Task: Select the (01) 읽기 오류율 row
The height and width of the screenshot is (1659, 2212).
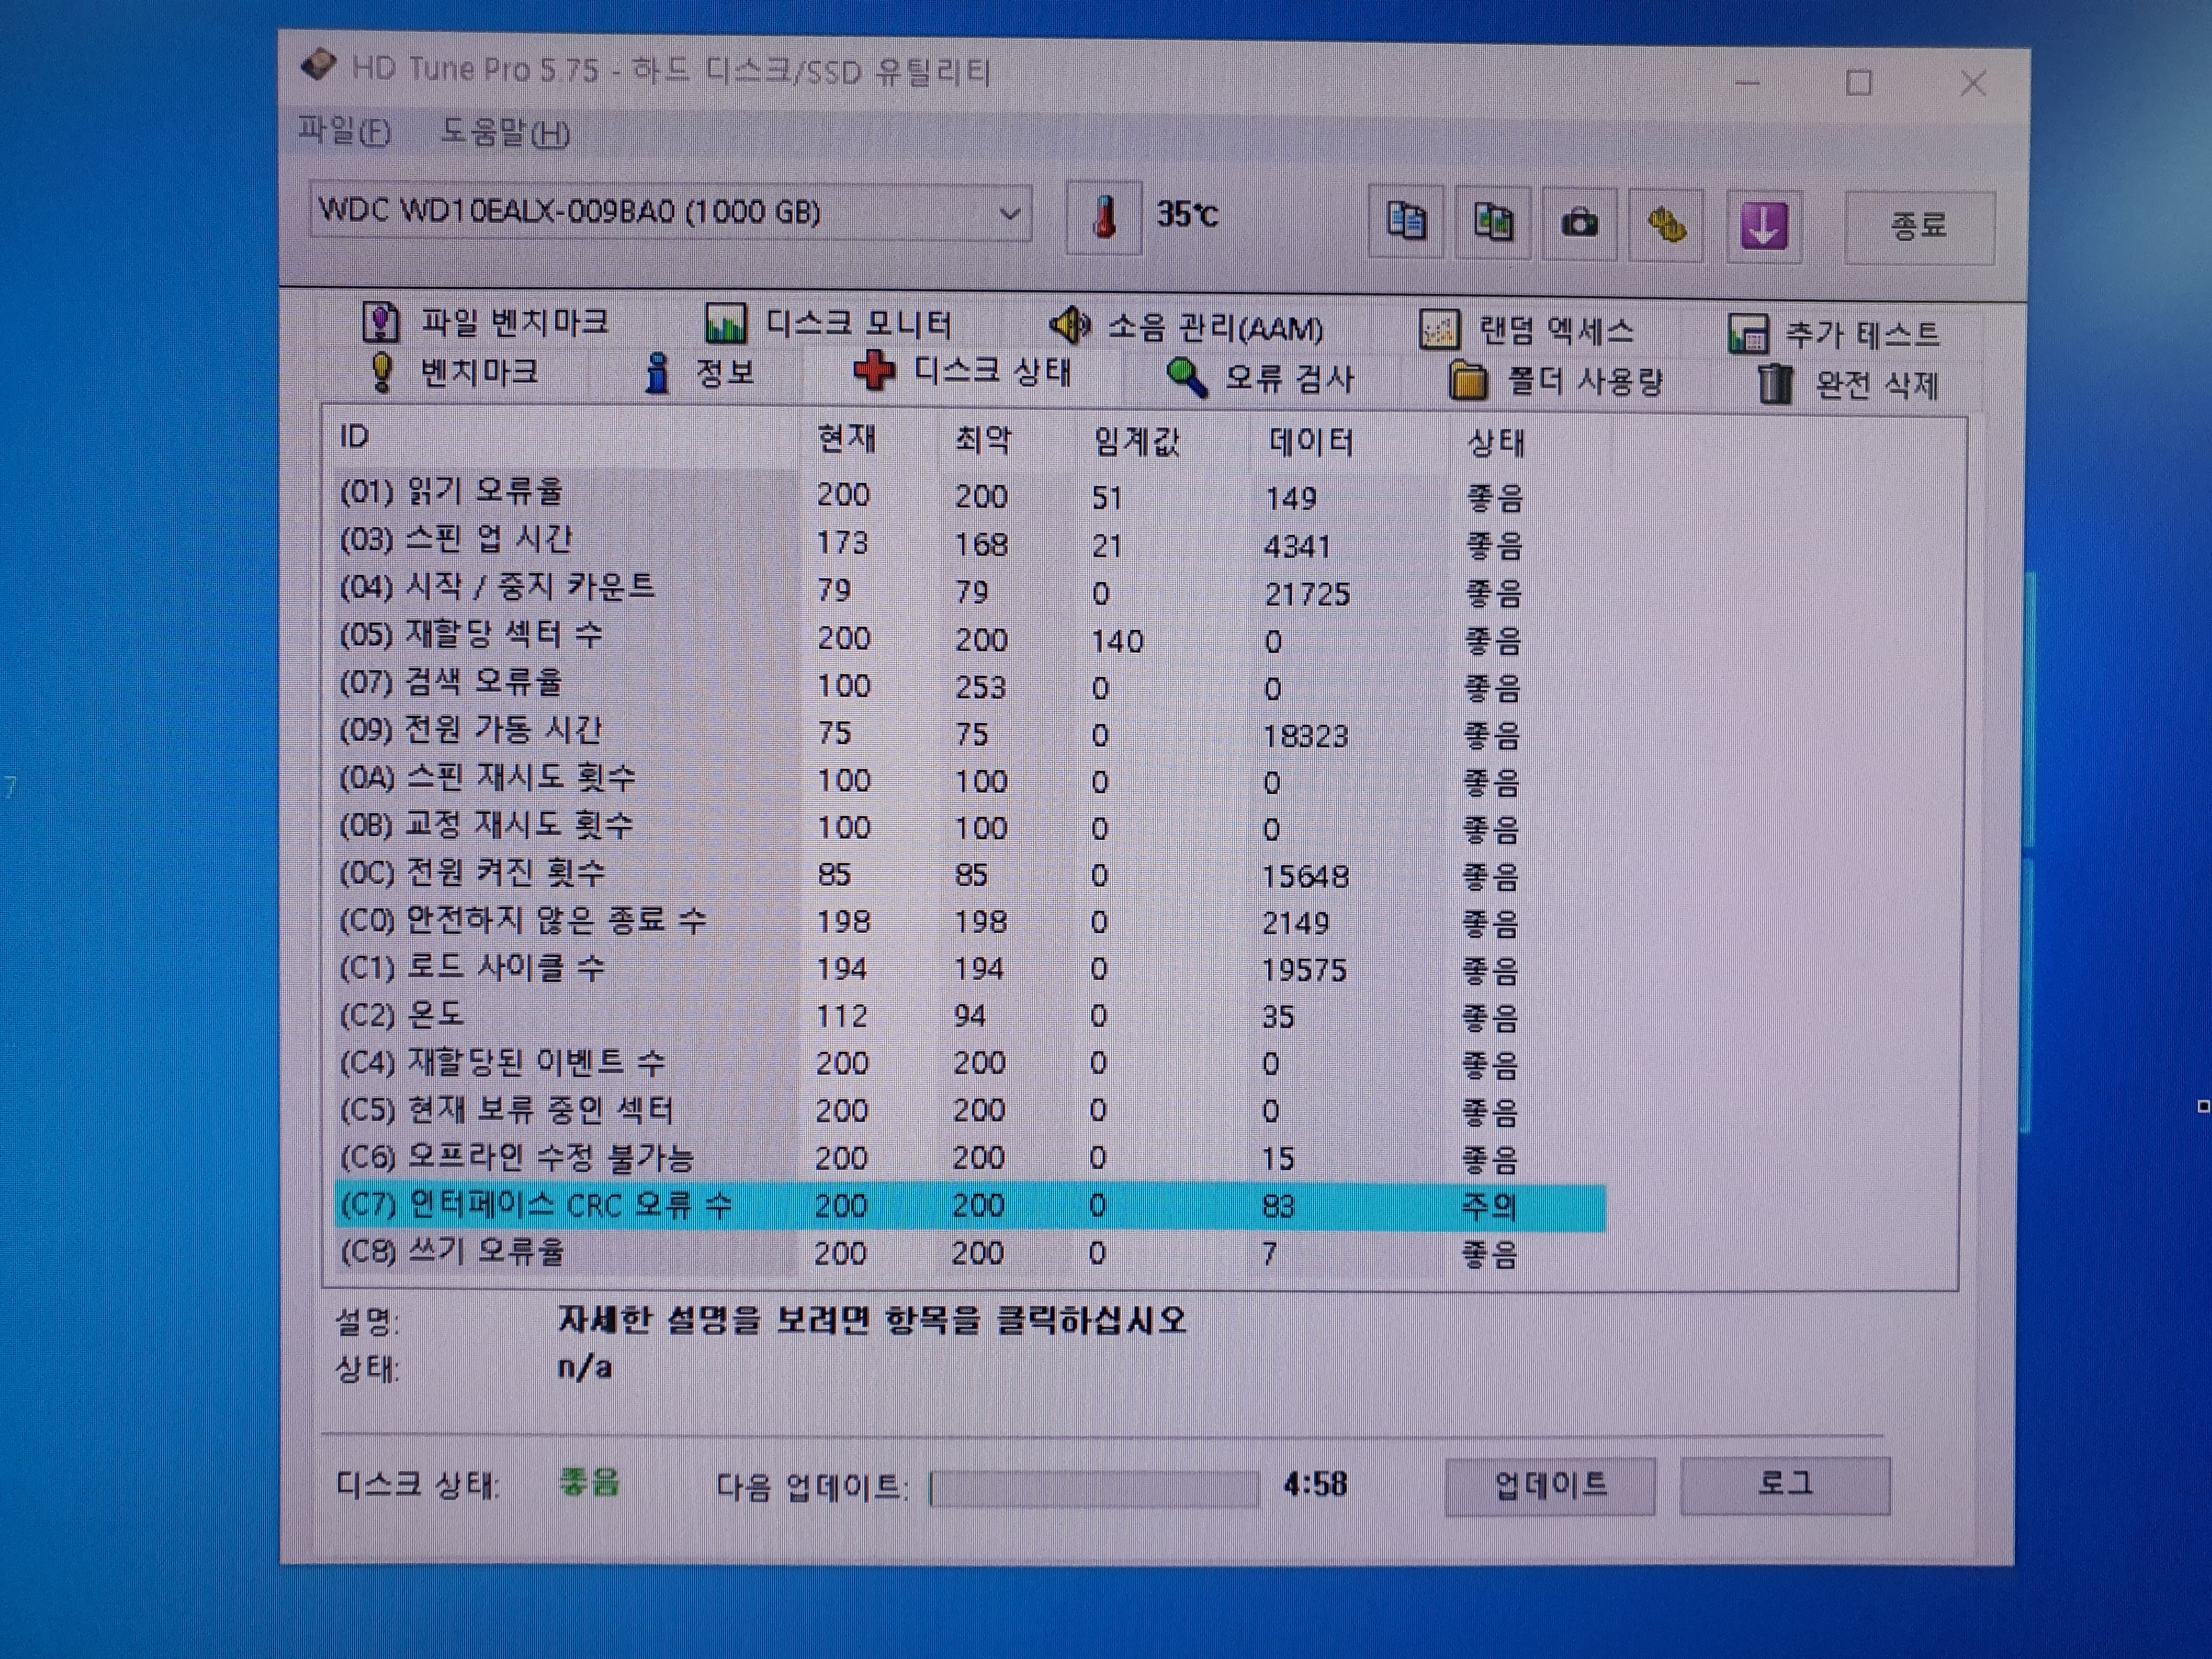Action: (971, 495)
